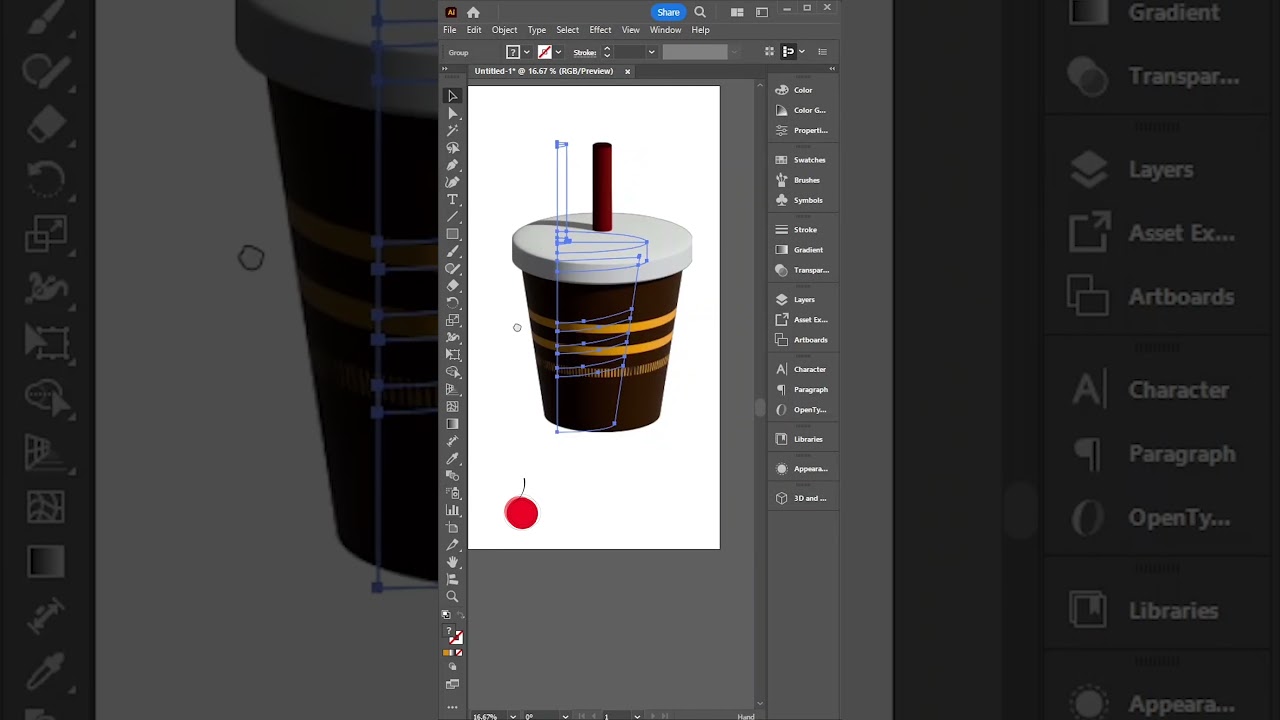The width and height of the screenshot is (1280, 720).
Task: Toggle the Hand tool
Action: (x=452, y=561)
